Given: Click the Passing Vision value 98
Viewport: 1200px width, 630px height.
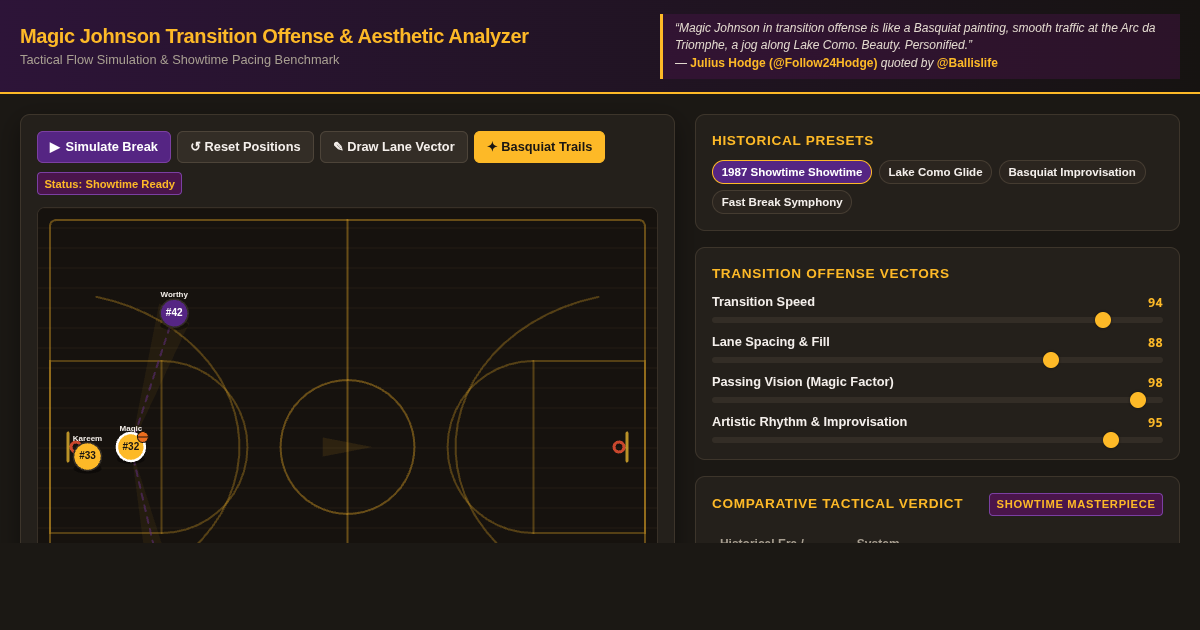Looking at the screenshot, I should point(1155,383).
